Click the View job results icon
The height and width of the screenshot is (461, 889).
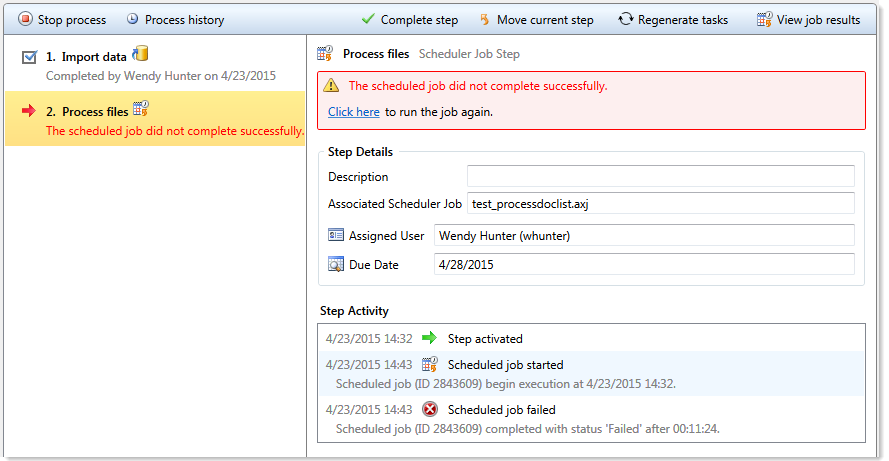pyautogui.click(x=764, y=19)
